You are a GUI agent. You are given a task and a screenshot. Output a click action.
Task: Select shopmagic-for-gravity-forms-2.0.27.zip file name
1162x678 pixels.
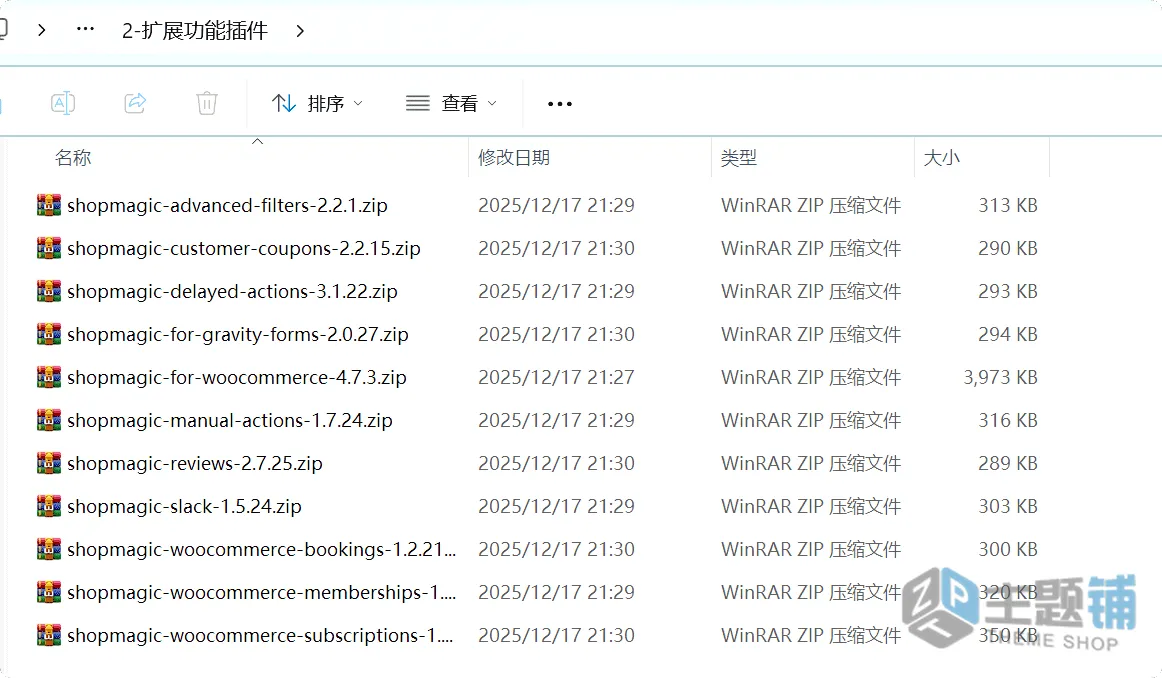[x=238, y=334]
